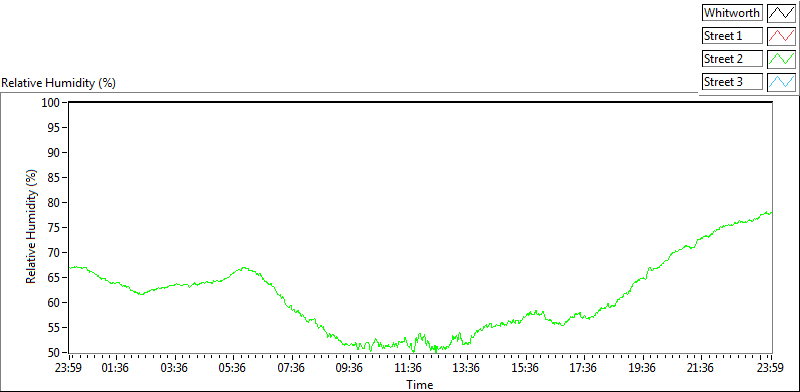Screen dimensions: 800x392
Task: Click the last 23:59 time label
Action: (771, 368)
